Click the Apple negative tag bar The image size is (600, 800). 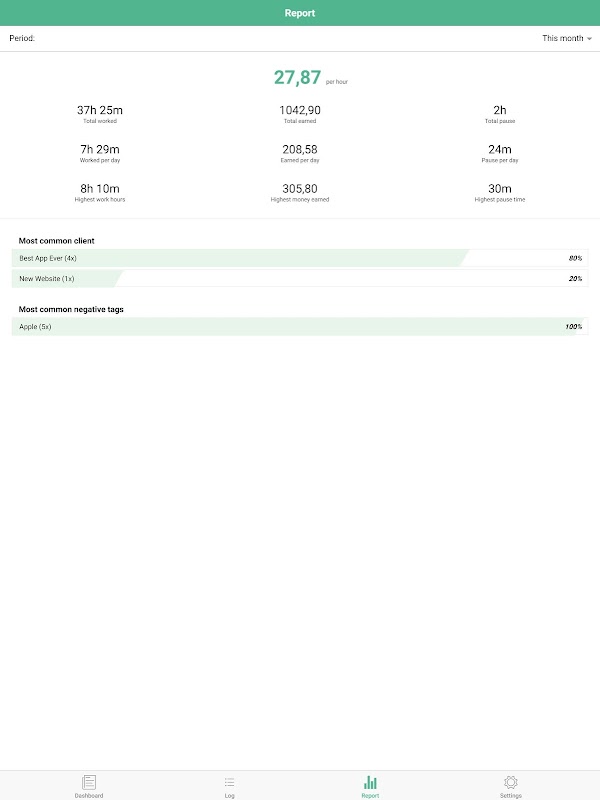300,327
